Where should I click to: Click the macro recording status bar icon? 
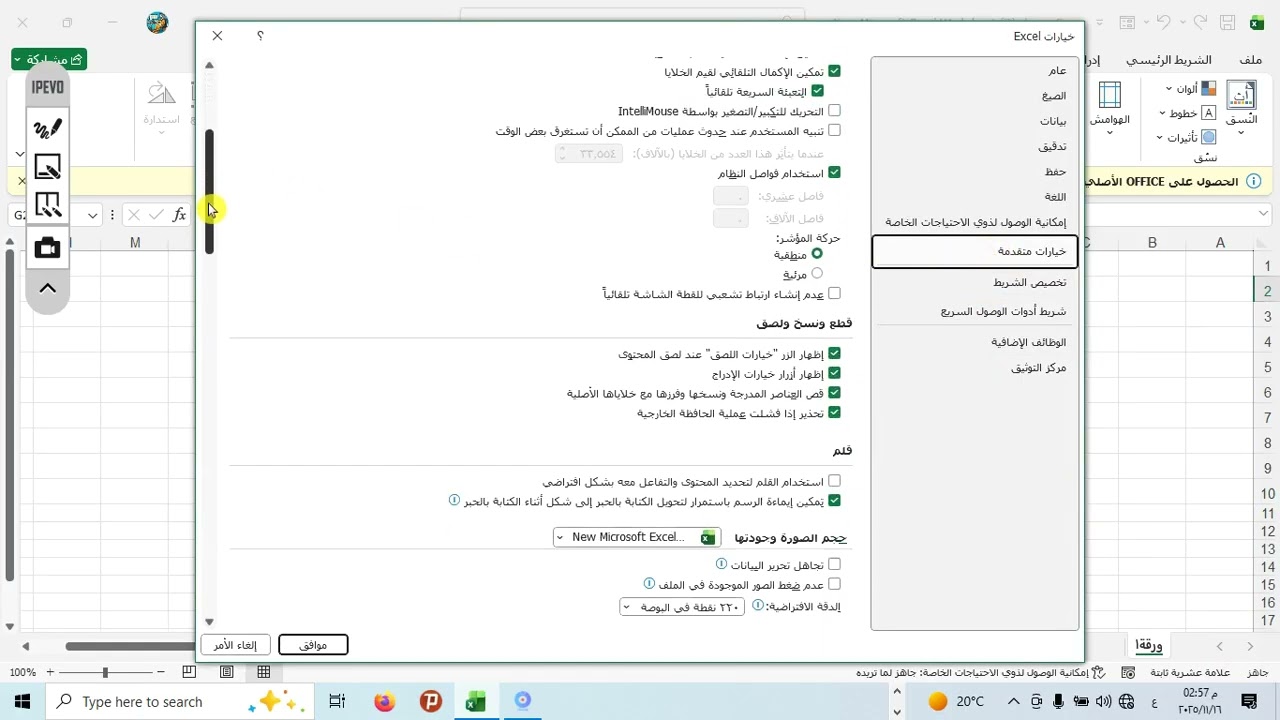[1128, 673]
